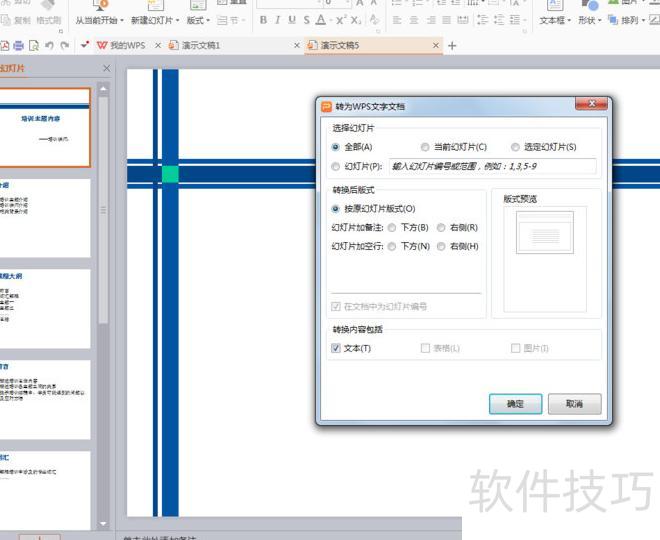660x540 pixels.
Task: Select the 幻灯片(P) range radio button
Action: point(335,167)
